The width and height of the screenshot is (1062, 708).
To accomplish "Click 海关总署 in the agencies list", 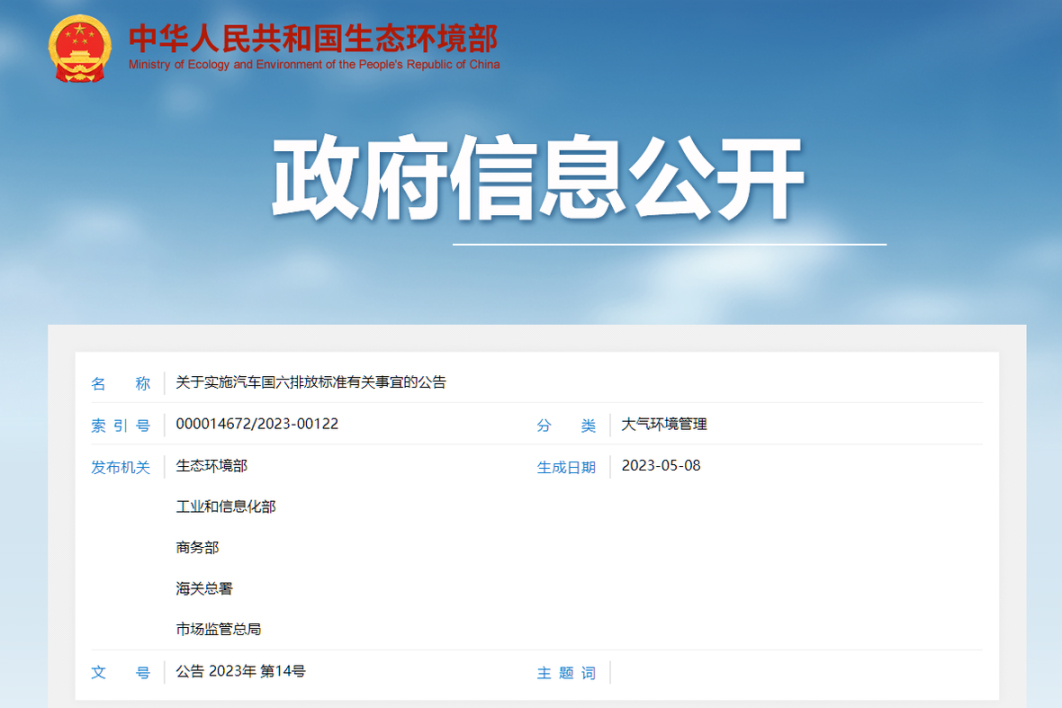I will tap(204, 589).
